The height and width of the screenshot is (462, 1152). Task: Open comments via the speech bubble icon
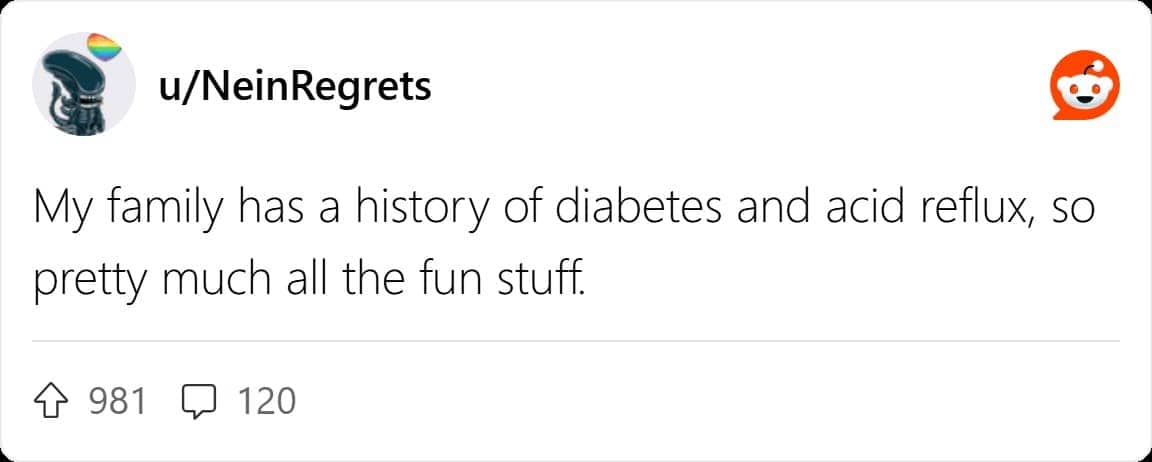(199, 402)
